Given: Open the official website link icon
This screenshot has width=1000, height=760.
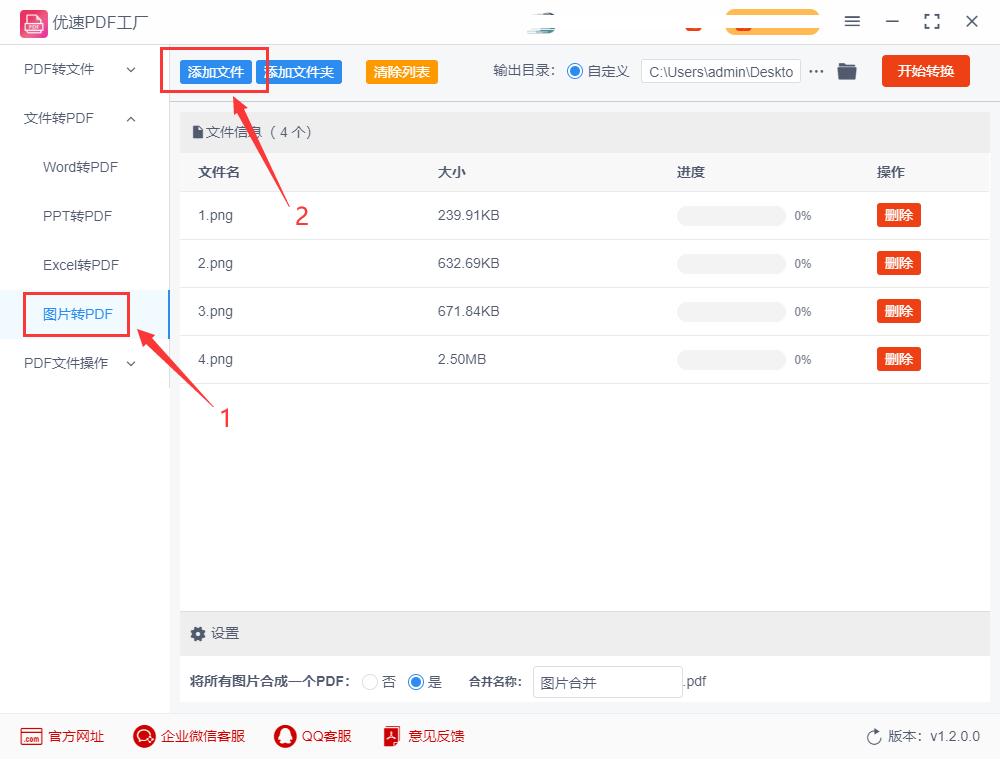Looking at the screenshot, I should (32, 736).
